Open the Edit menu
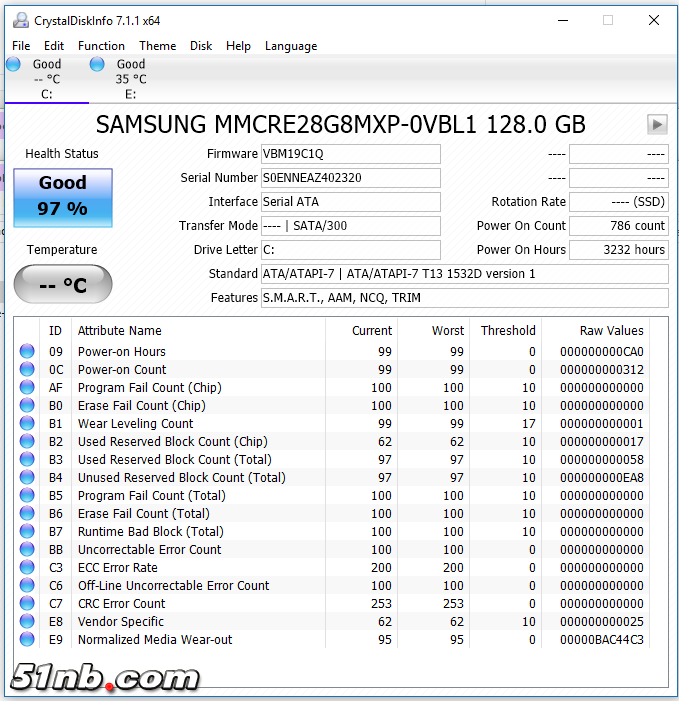The height and width of the screenshot is (701, 679). click(54, 46)
